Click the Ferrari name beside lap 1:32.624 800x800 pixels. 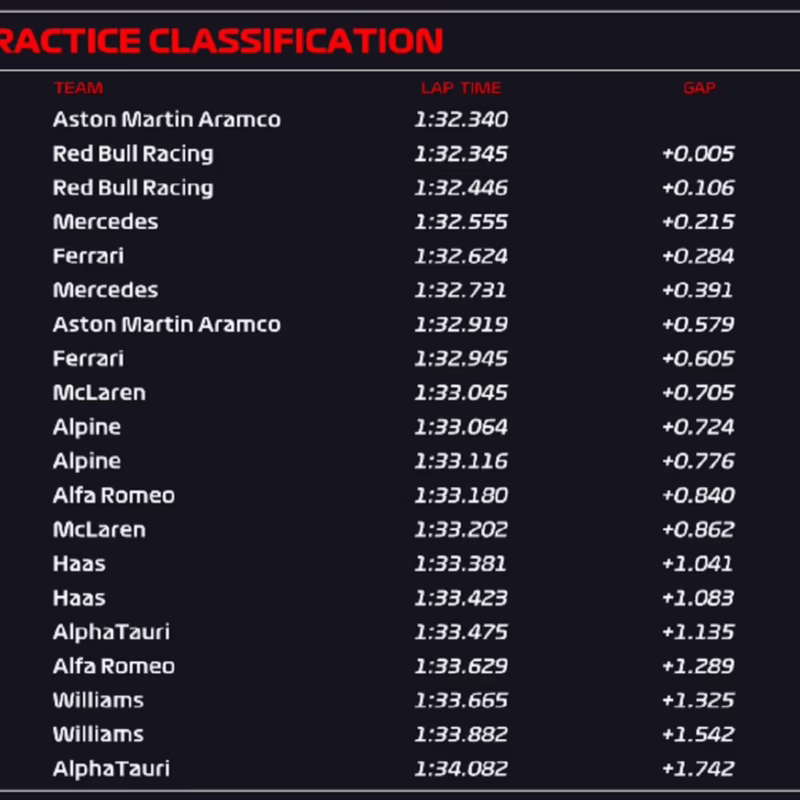click(88, 256)
